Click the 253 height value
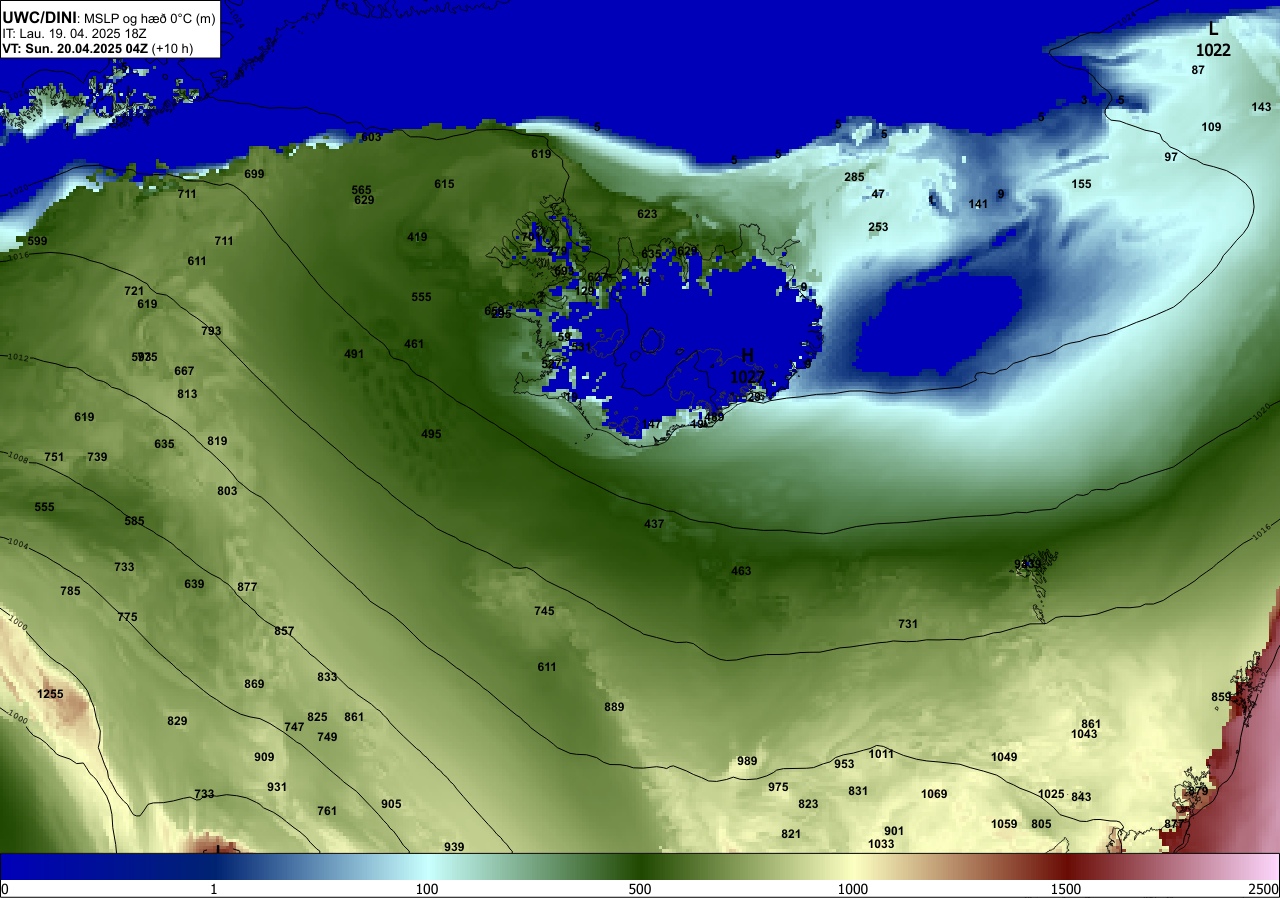1280x898 pixels. pyautogui.click(x=878, y=227)
